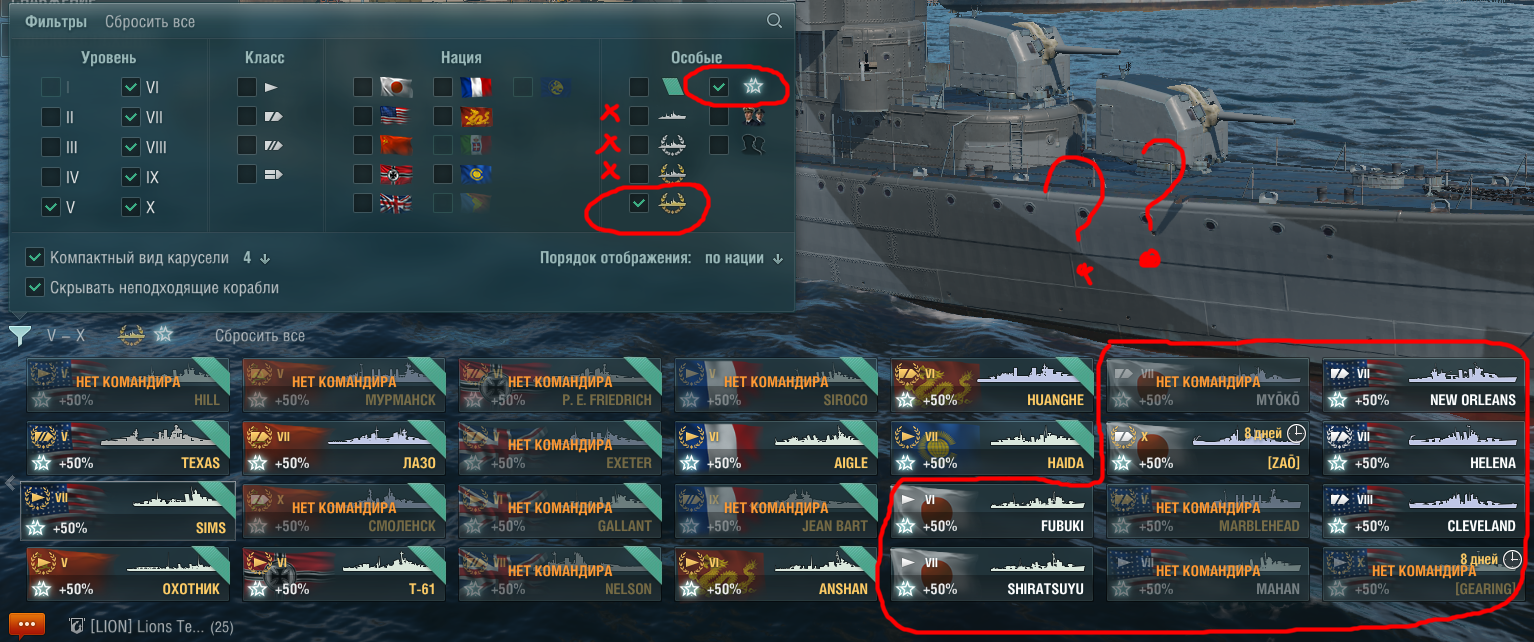Open the red chat bubble button

click(26, 626)
